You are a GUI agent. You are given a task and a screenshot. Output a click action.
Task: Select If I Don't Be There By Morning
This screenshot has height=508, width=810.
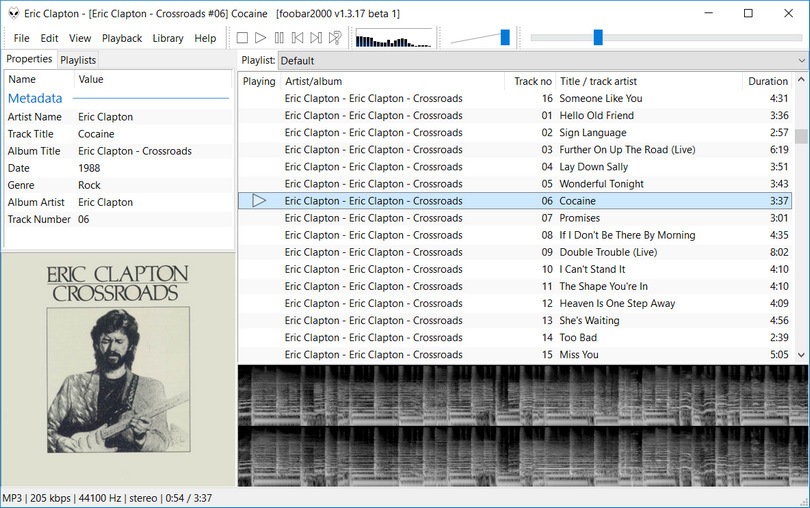pos(515,235)
